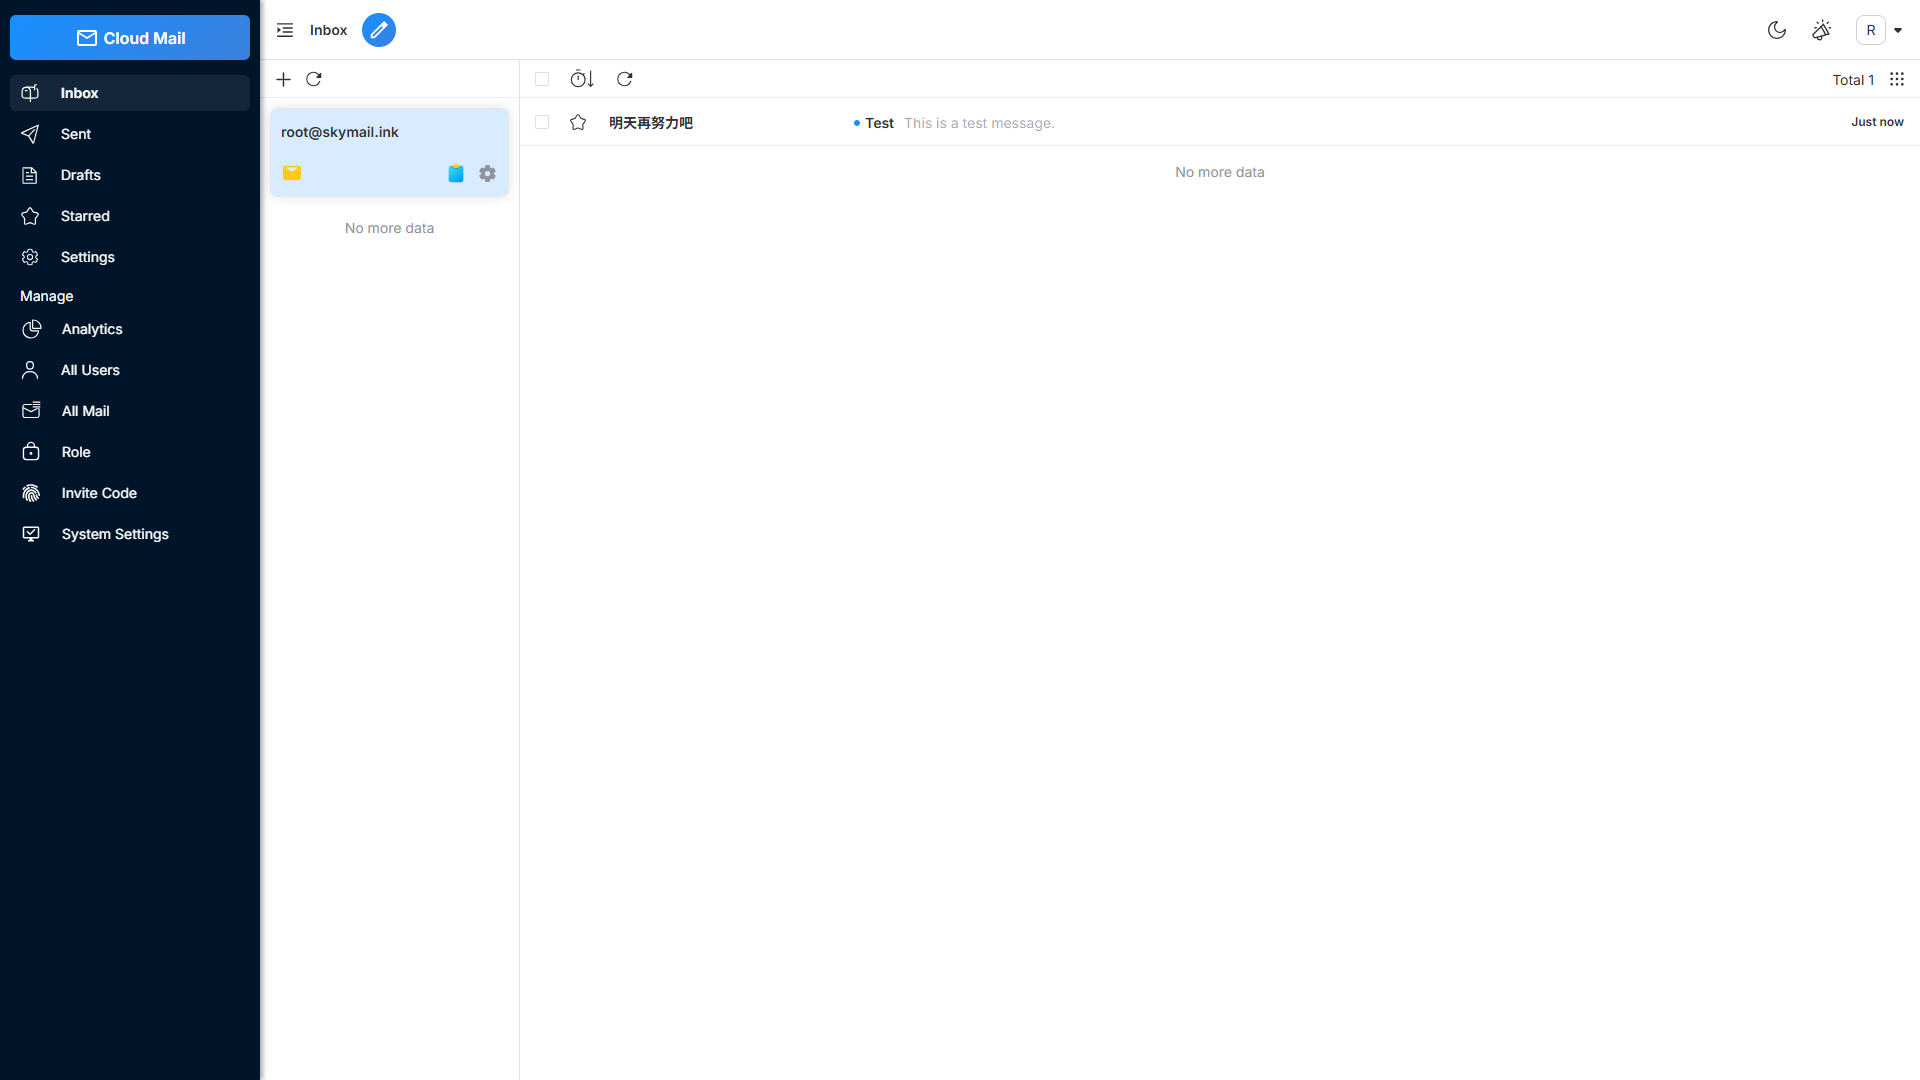Image resolution: width=1920 pixels, height=1080 pixels.
Task: Click the clipboard icon on the account card
Action: pos(456,172)
